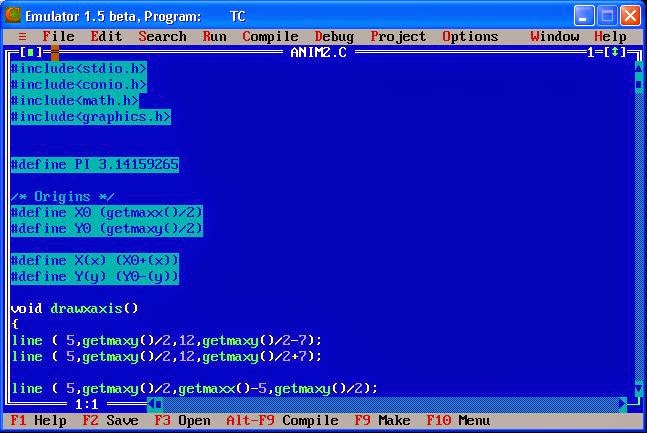Click the editor window zoom arrow [↕]

[x=615, y=52]
